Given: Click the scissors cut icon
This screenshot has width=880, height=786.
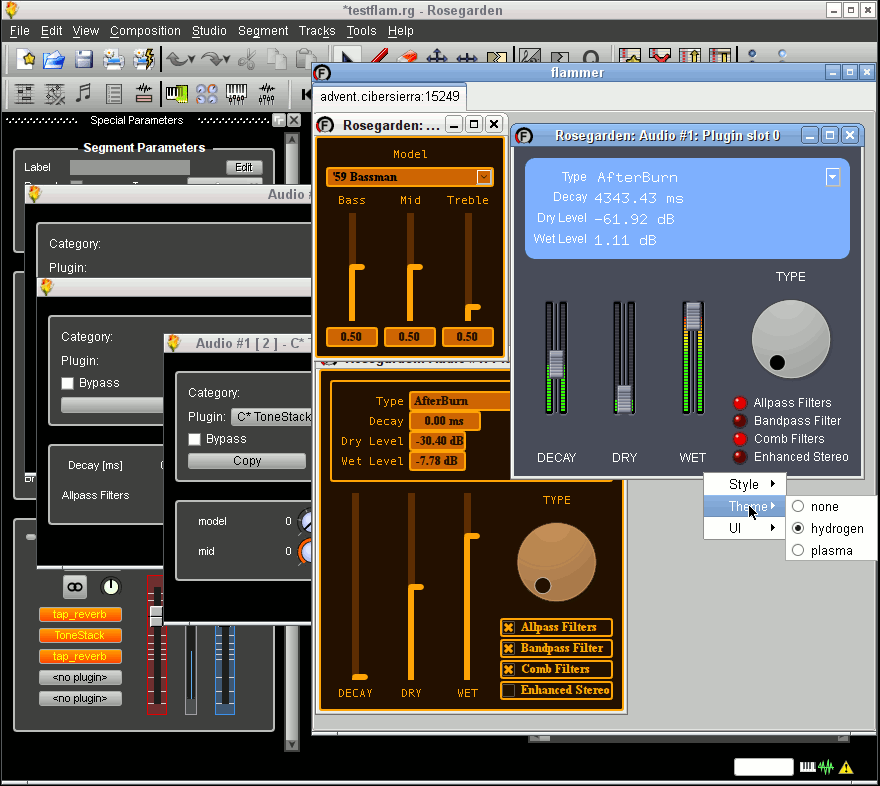Looking at the screenshot, I should [247, 58].
